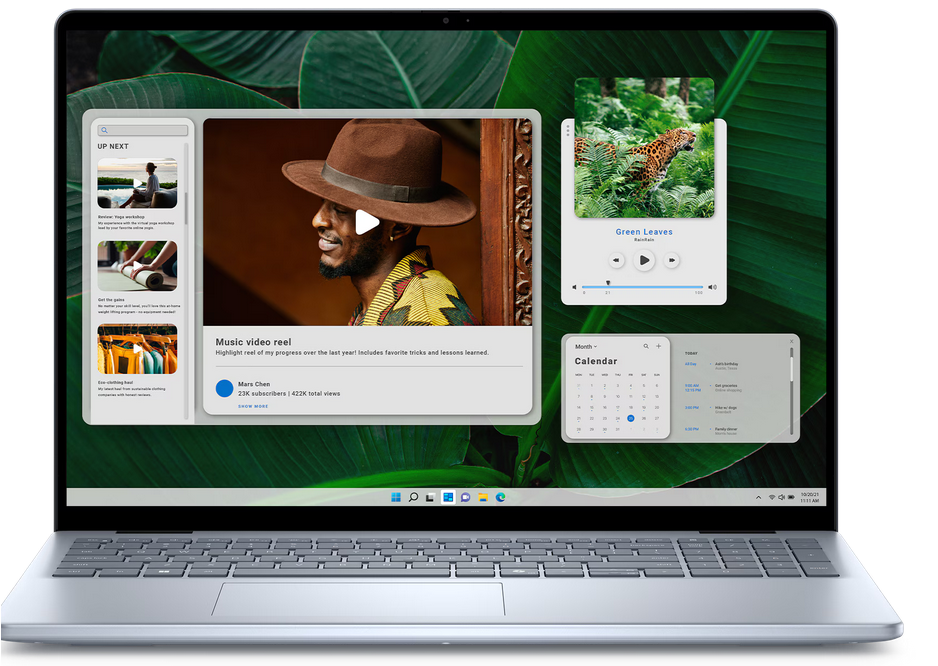Screen dimensions: 938x666
Task: Open Microsoft Edge from the taskbar
Action: (501, 497)
